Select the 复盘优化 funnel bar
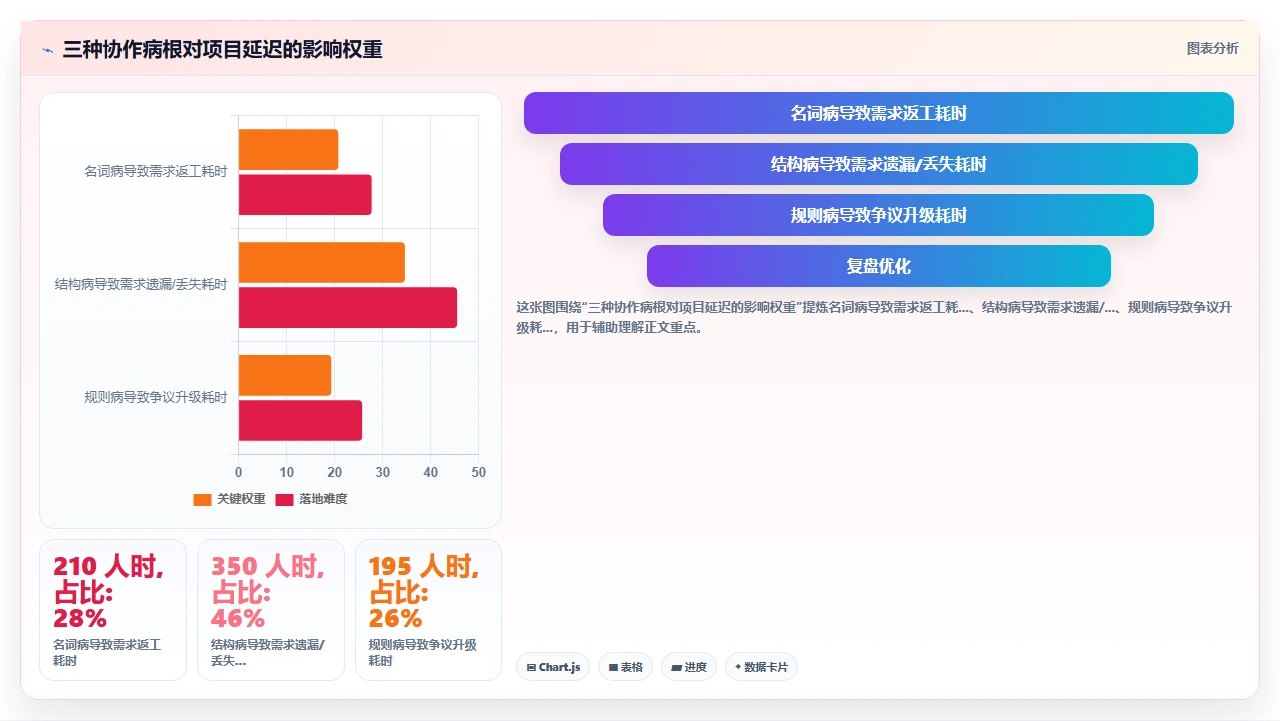 pos(879,266)
